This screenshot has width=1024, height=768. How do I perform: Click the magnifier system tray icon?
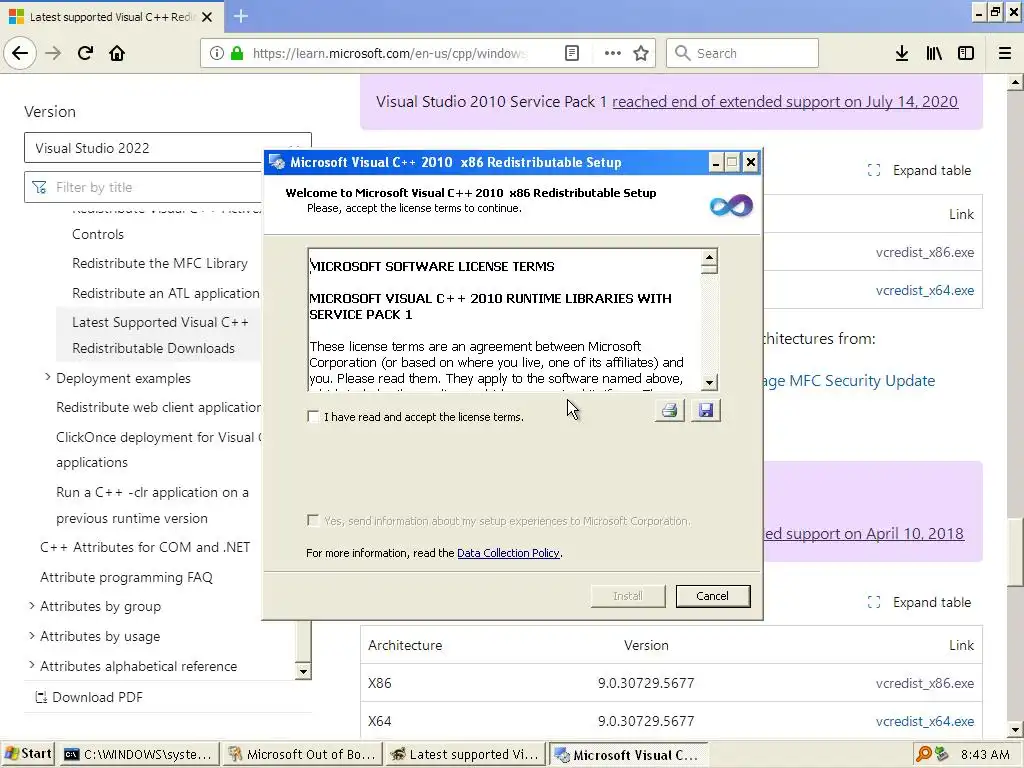pos(923,754)
